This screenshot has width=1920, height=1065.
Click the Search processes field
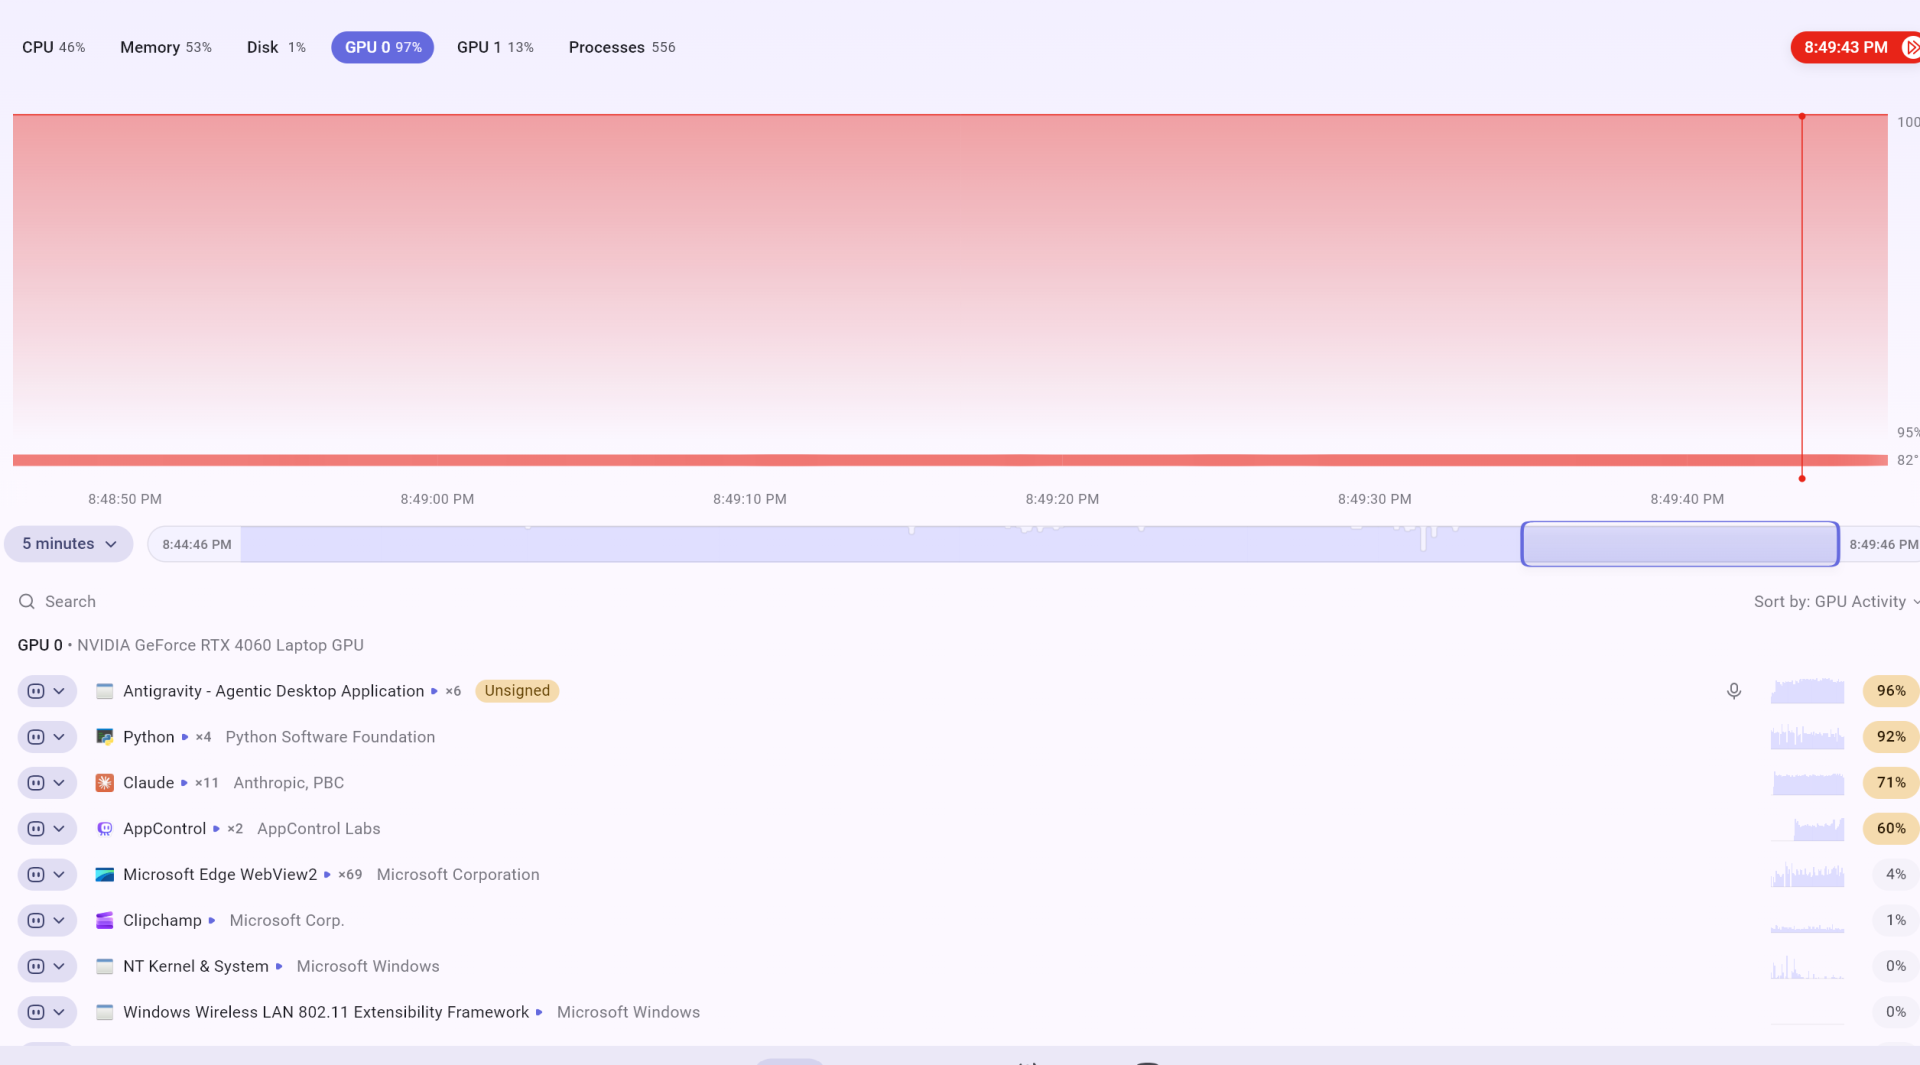coord(70,602)
